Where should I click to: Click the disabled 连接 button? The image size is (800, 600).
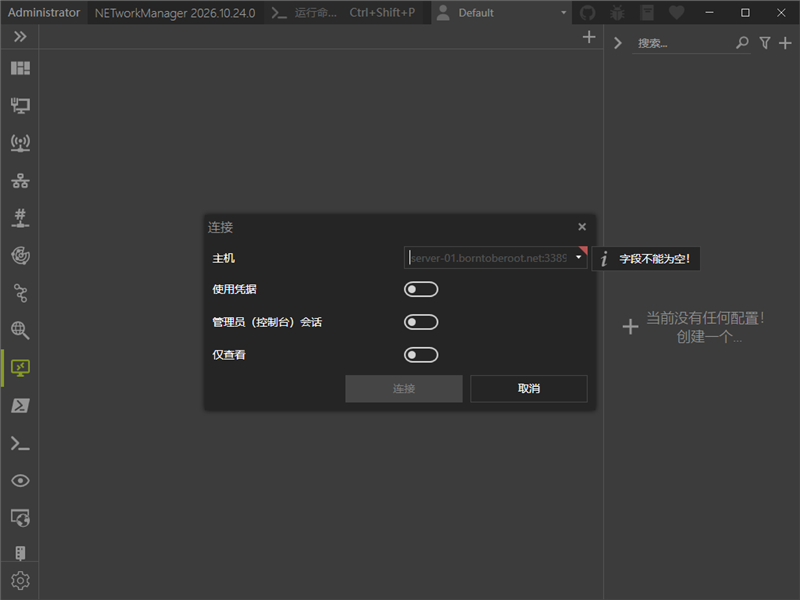pos(404,388)
